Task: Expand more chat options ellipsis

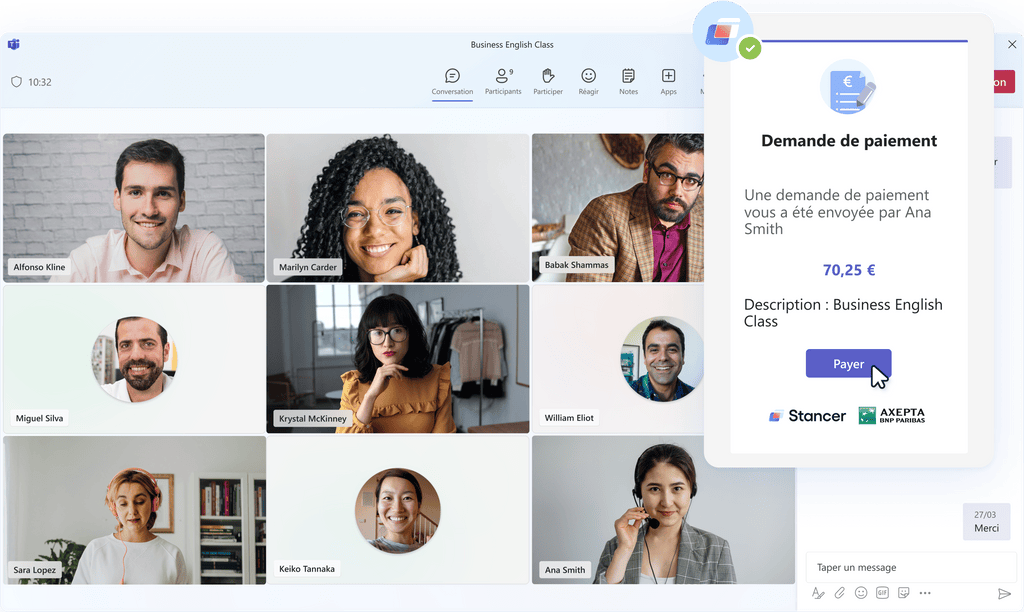Action: click(x=925, y=593)
